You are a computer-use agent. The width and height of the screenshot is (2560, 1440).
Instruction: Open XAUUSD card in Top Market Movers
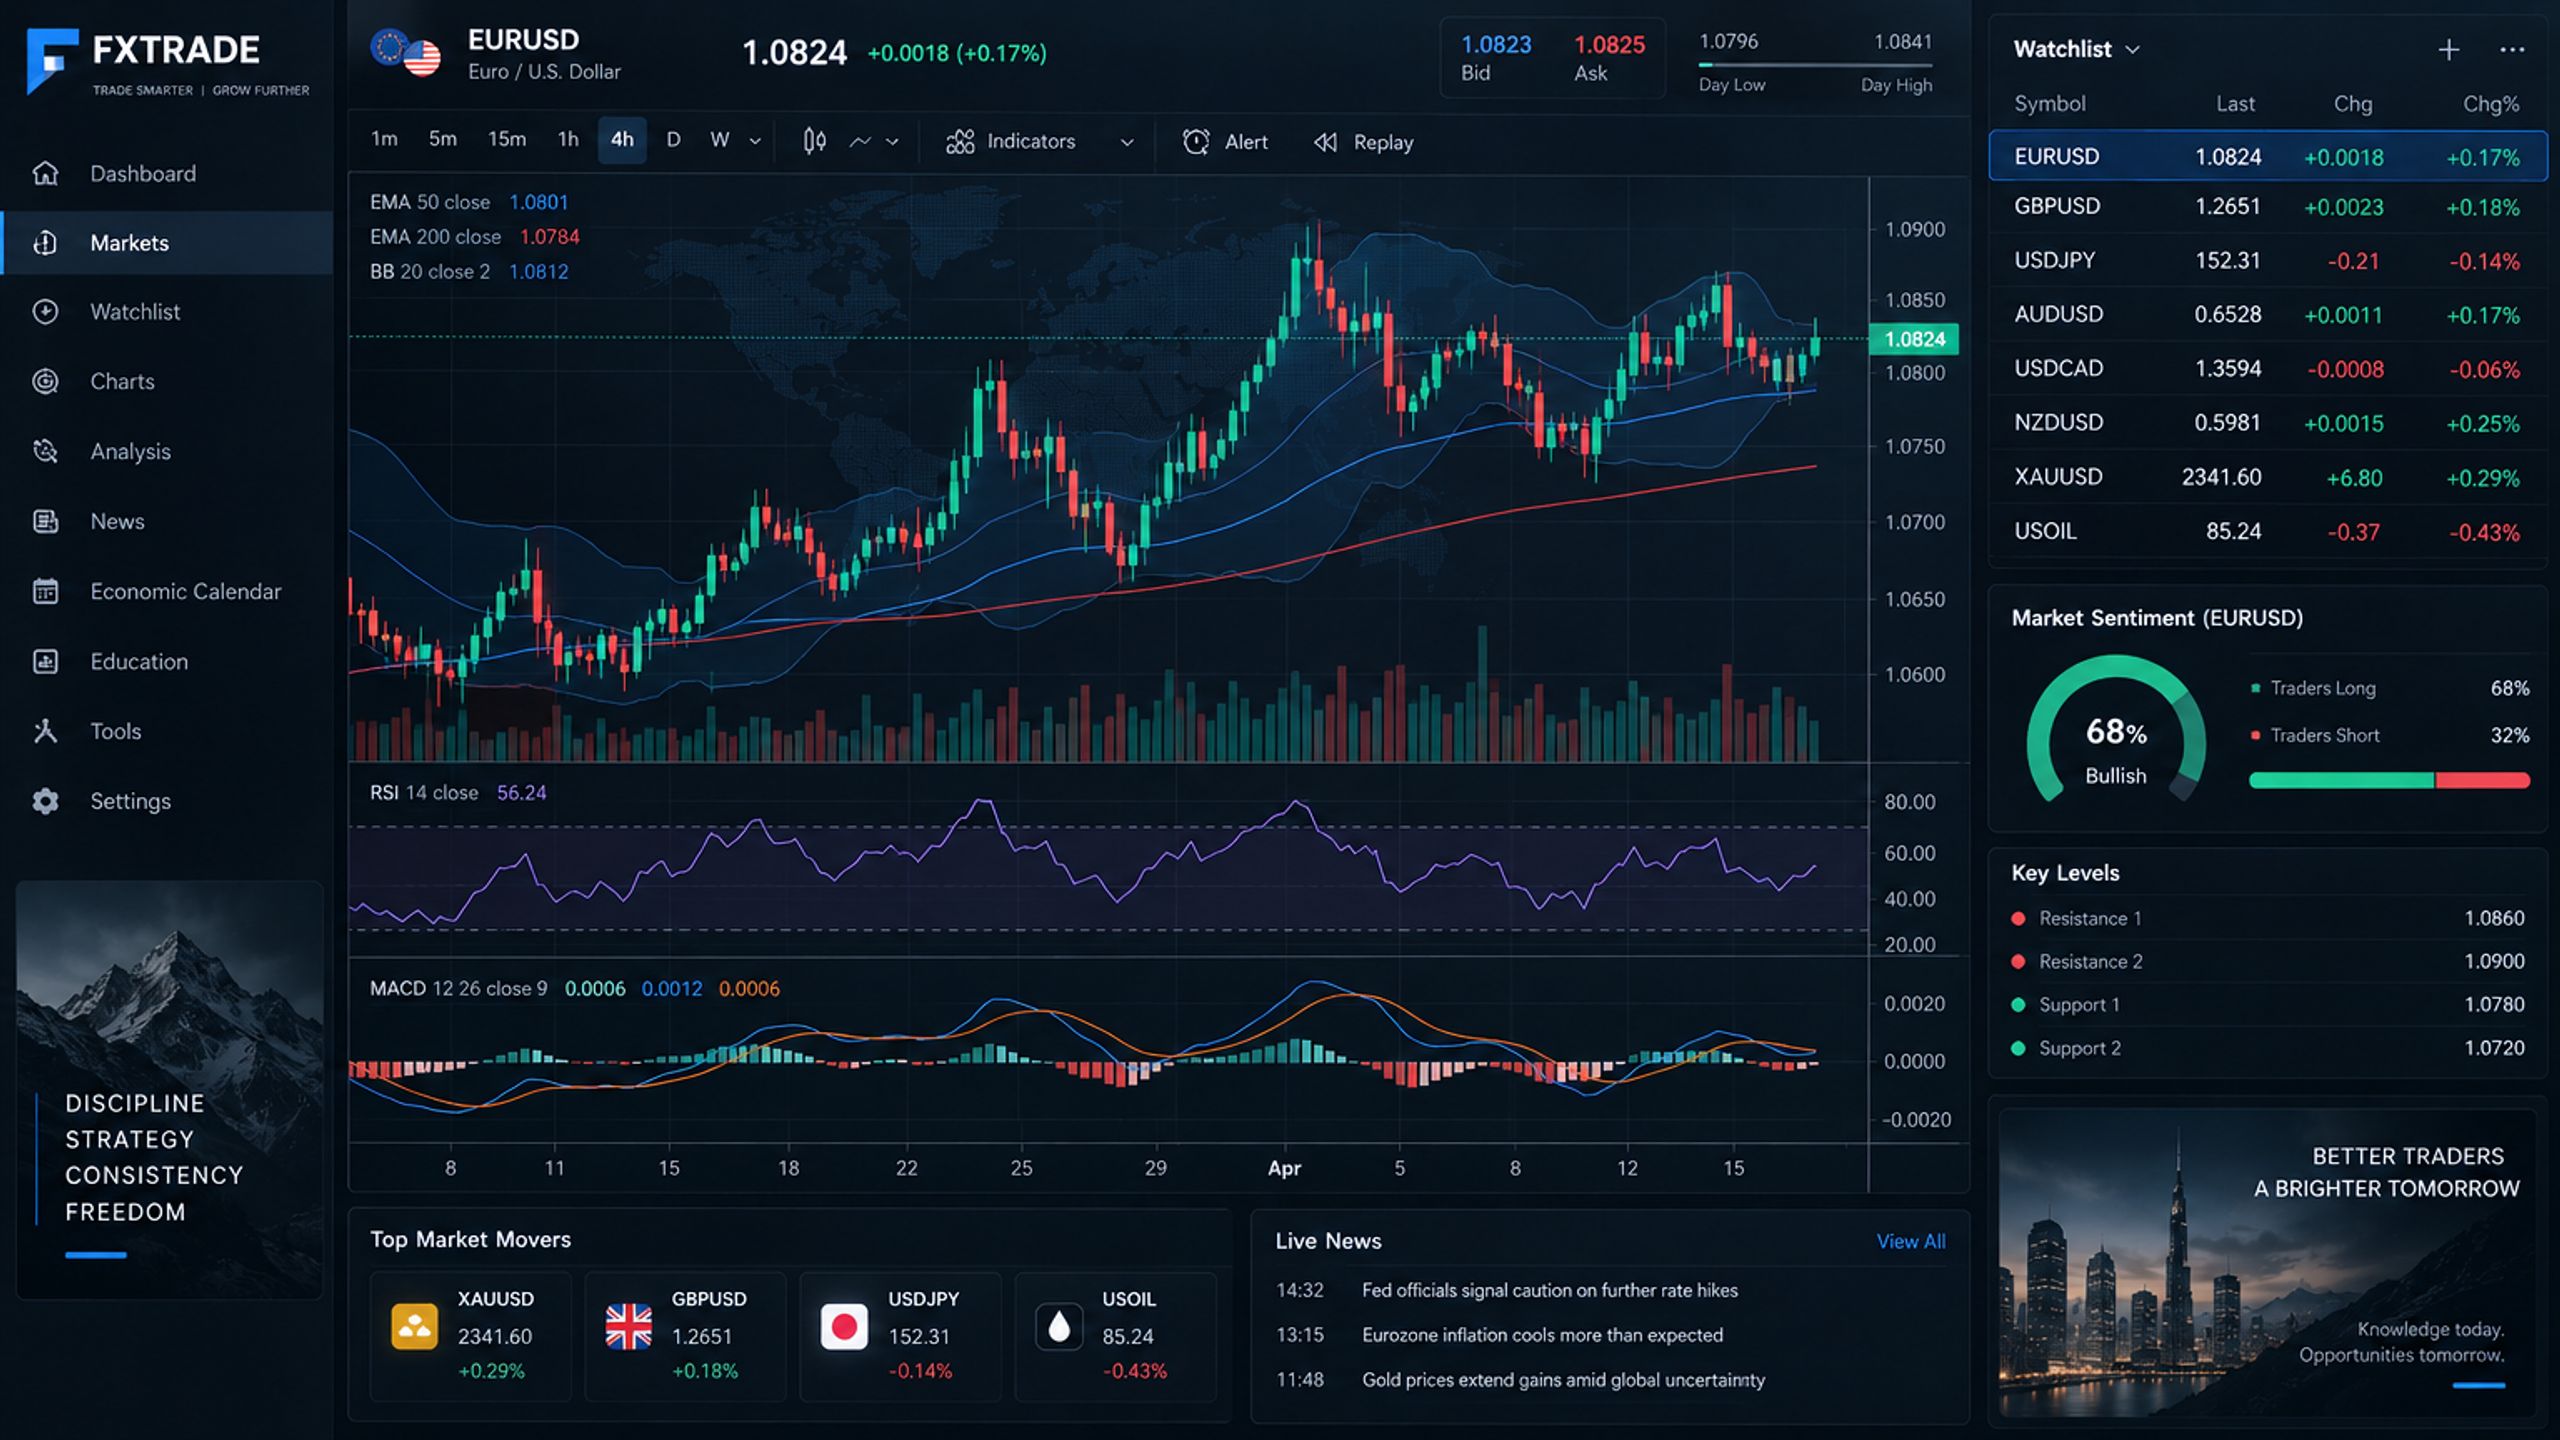click(470, 1336)
